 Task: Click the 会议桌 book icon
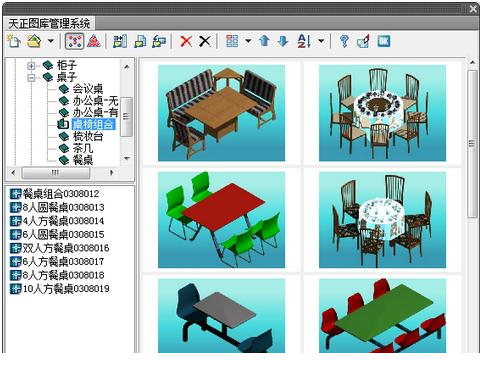[x=64, y=89]
